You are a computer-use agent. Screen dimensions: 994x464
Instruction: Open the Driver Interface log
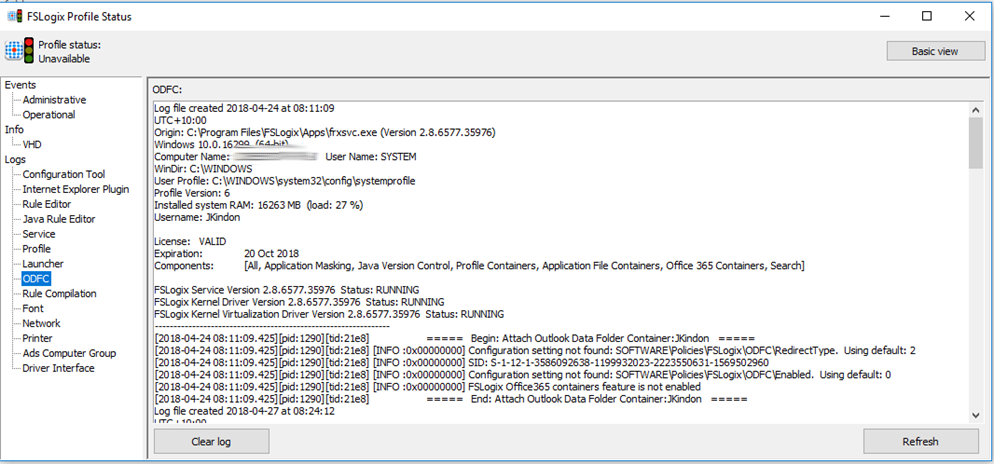coord(58,368)
